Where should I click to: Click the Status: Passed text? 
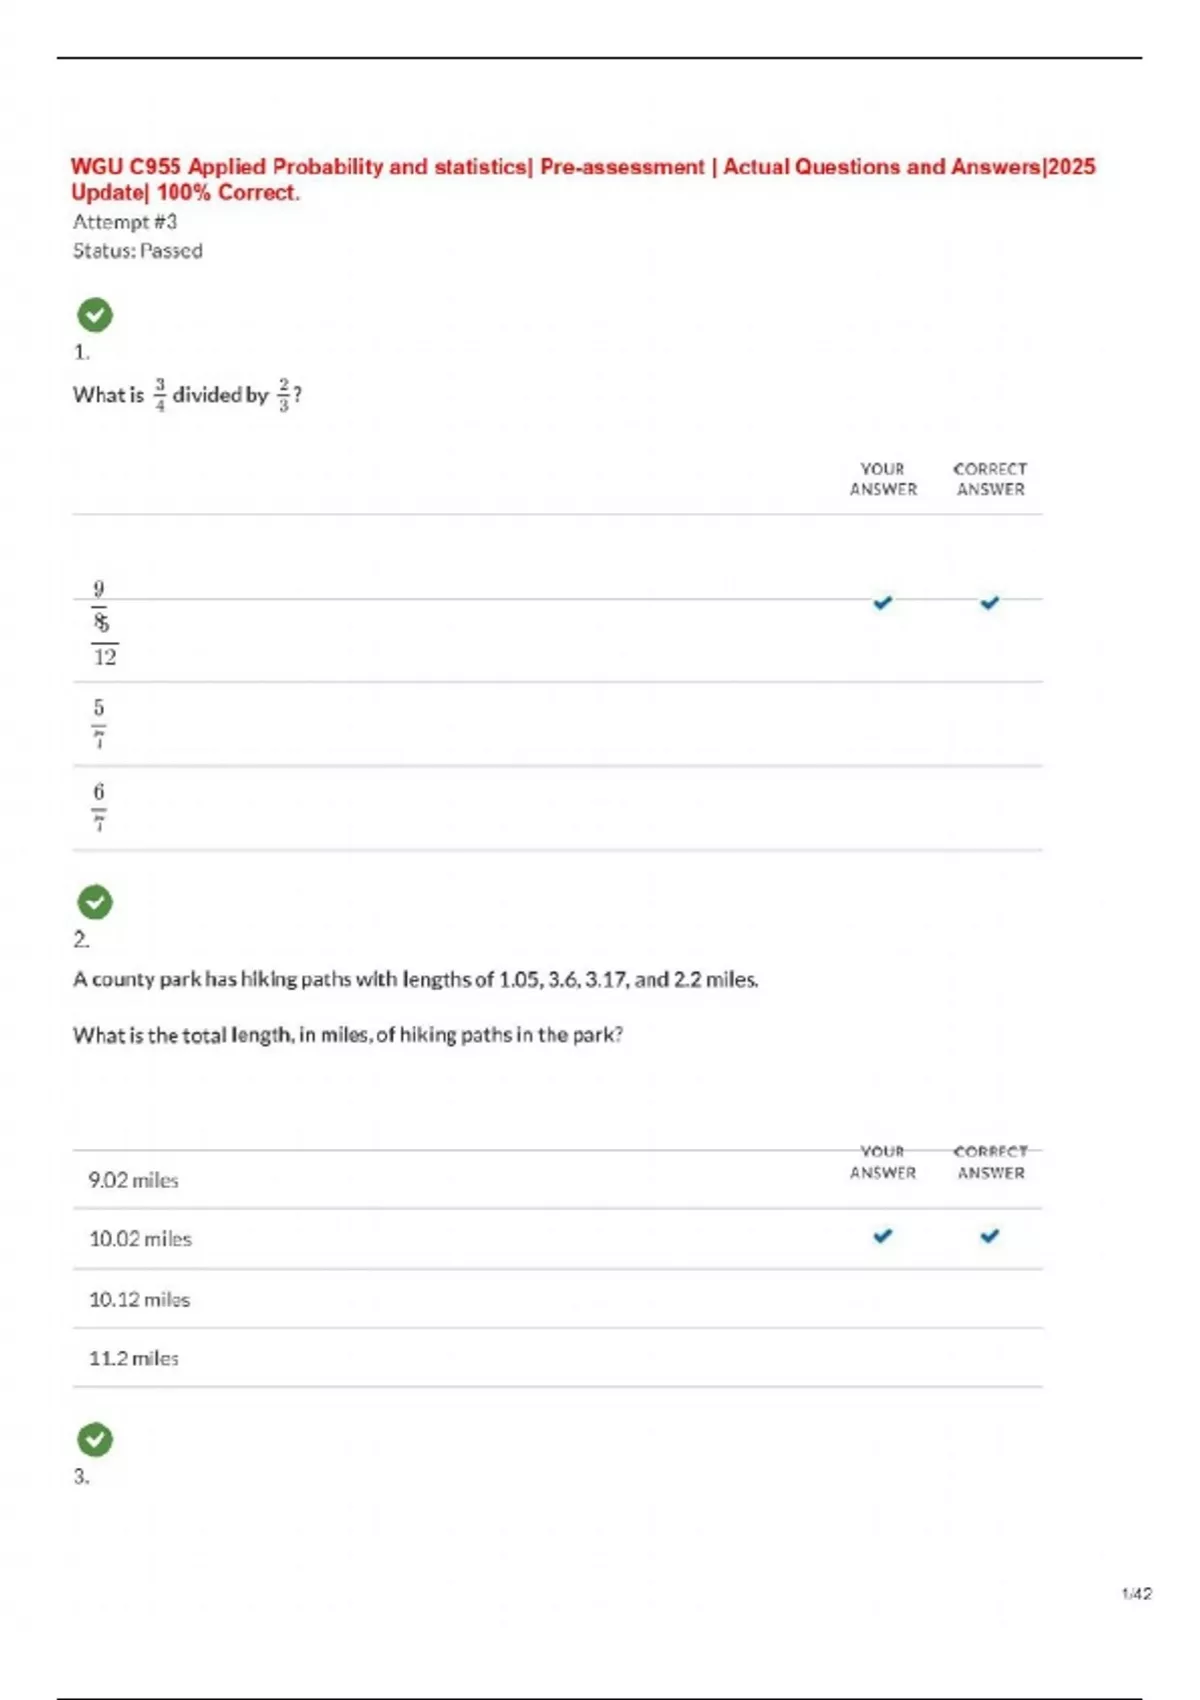point(137,251)
